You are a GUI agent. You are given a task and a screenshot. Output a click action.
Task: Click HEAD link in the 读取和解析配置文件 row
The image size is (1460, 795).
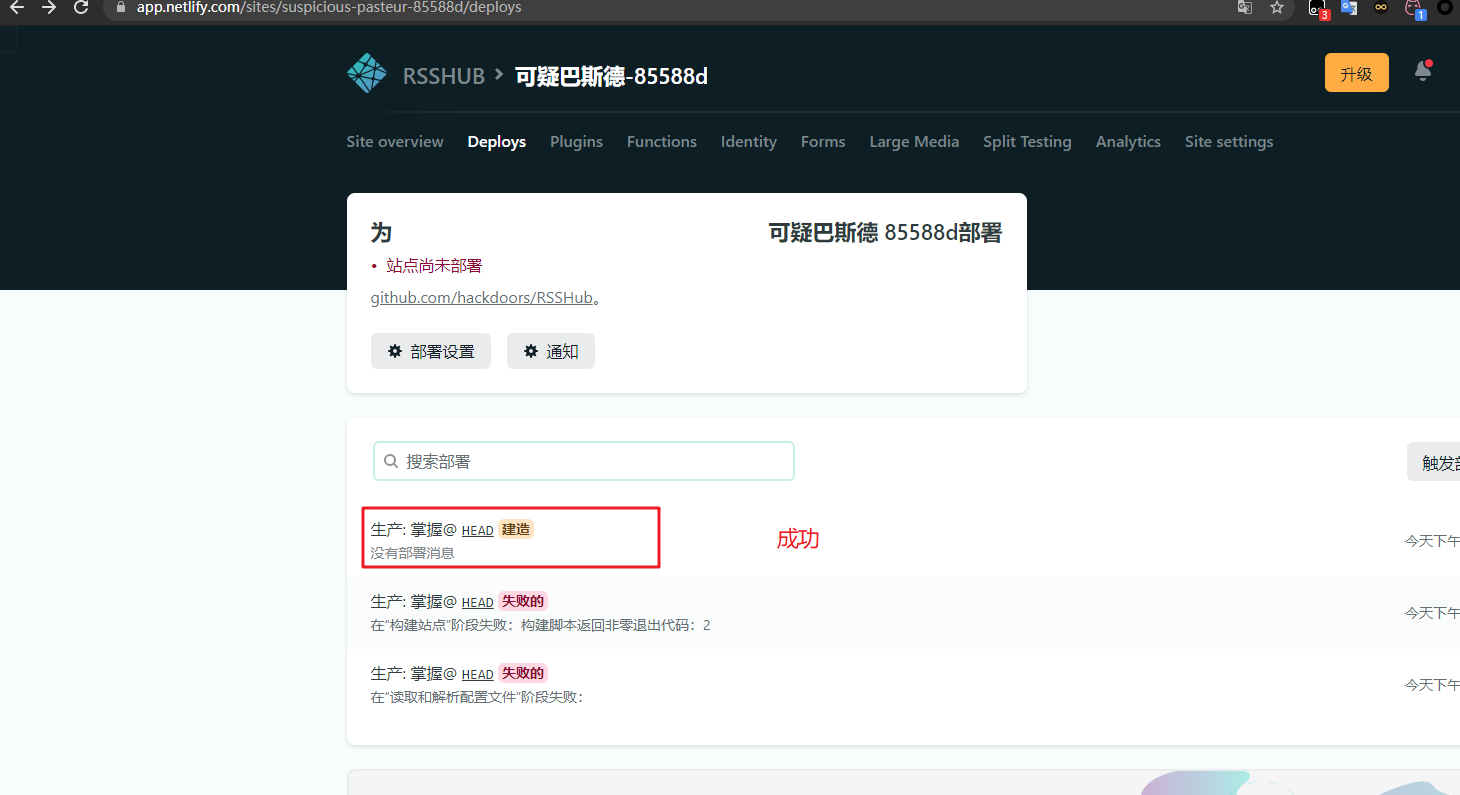(x=477, y=675)
